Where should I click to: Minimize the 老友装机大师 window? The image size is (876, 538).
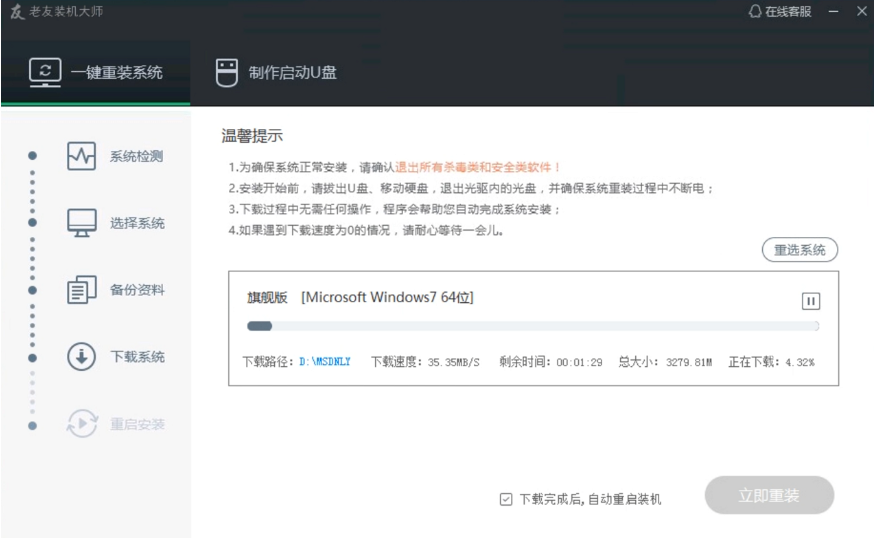click(833, 11)
